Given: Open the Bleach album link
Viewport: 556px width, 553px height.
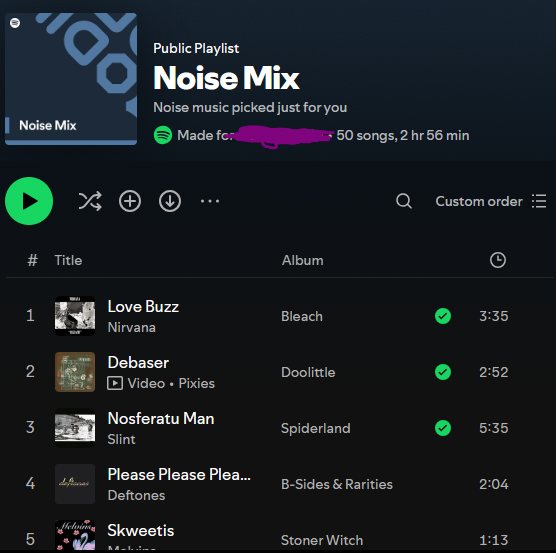Looking at the screenshot, I should 302,316.
